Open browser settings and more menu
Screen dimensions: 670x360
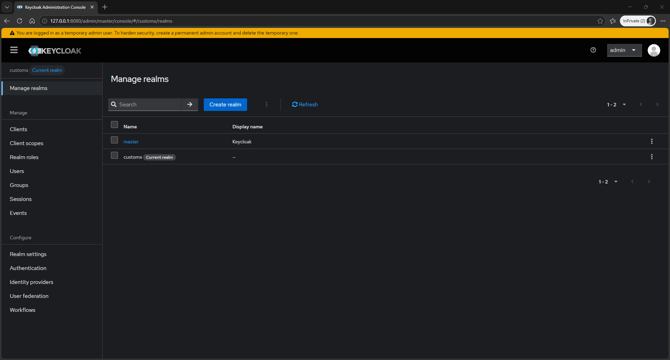[663, 21]
